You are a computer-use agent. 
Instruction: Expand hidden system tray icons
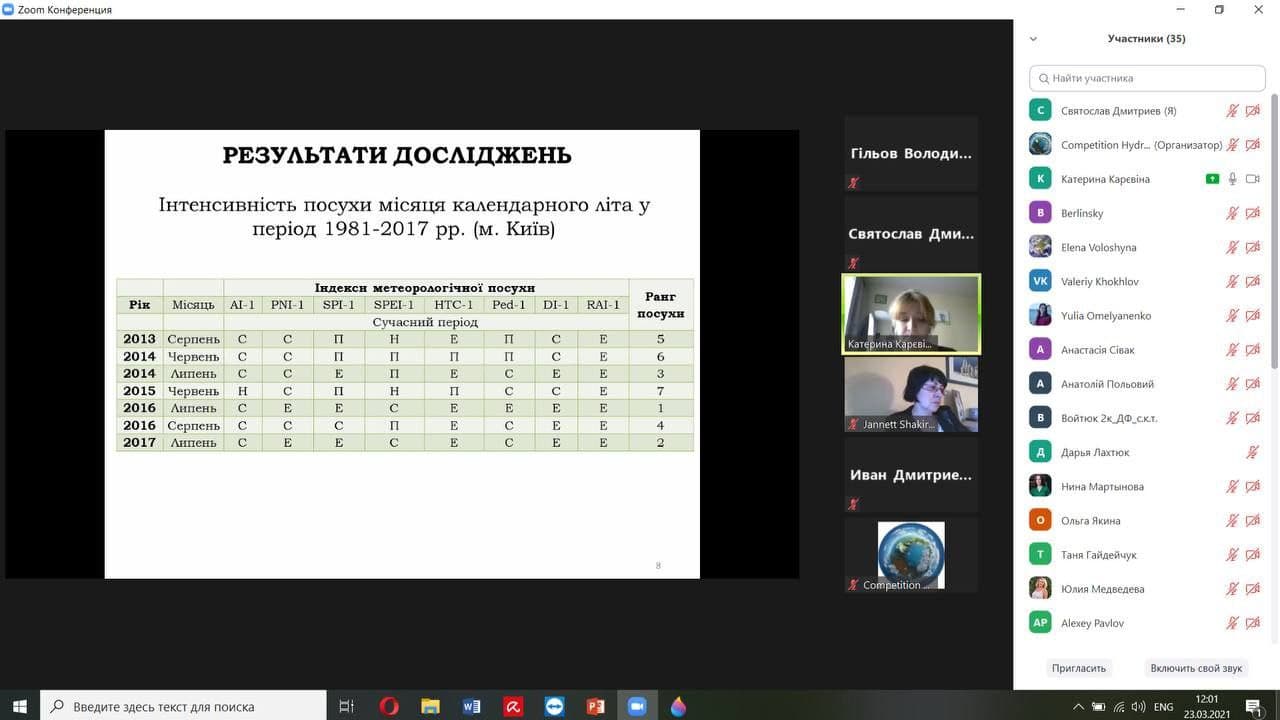pos(1078,707)
